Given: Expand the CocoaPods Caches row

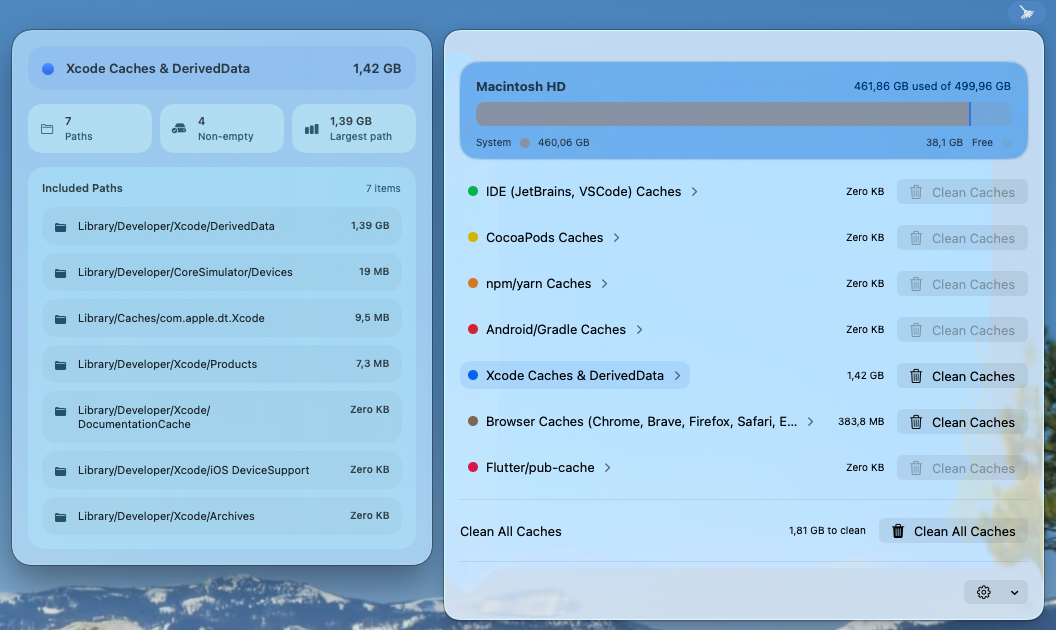Looking at the screenshot, I should pos(617,238).
